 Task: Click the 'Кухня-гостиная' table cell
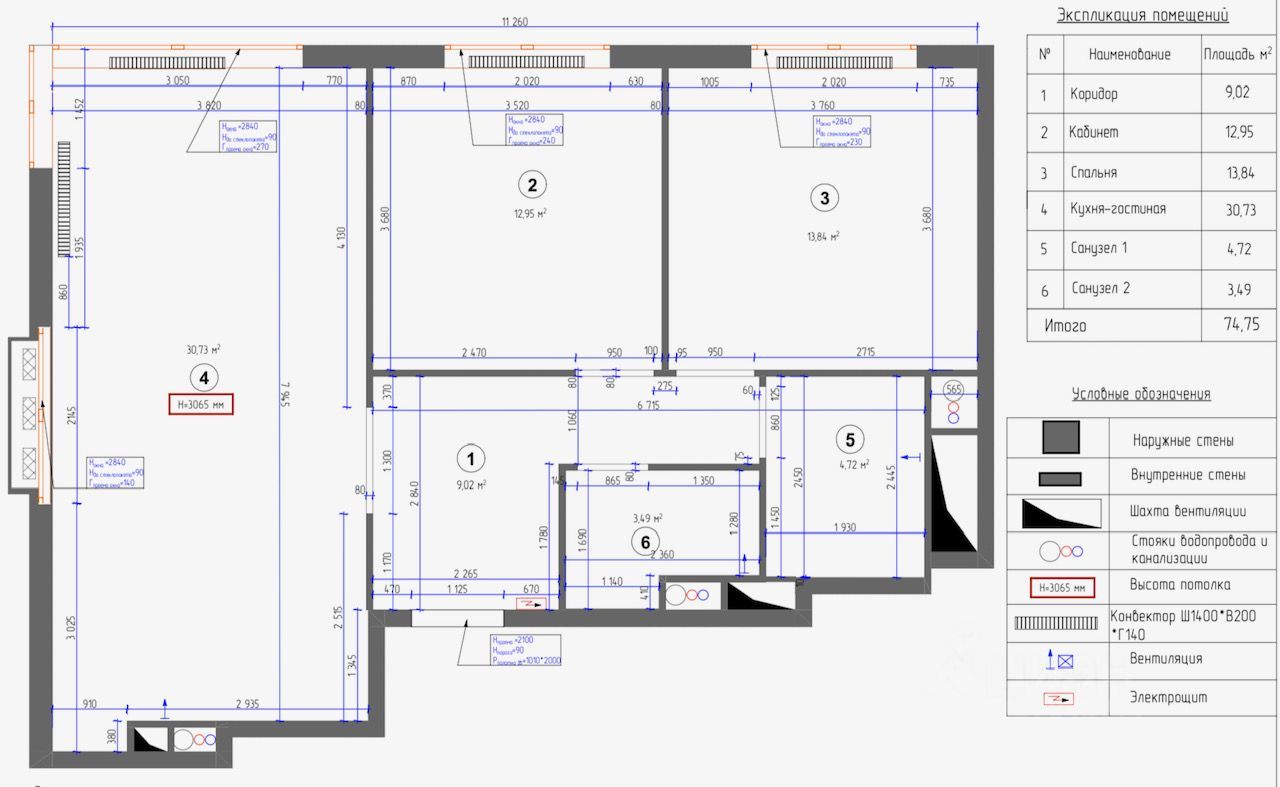(x=1117, y=209)
